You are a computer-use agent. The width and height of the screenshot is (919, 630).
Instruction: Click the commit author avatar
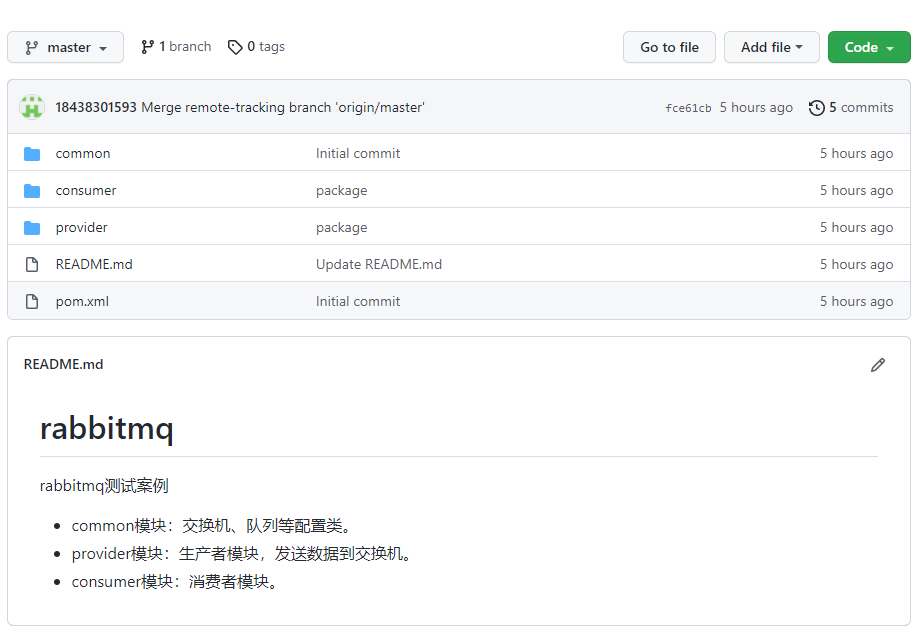pos(32,107)
